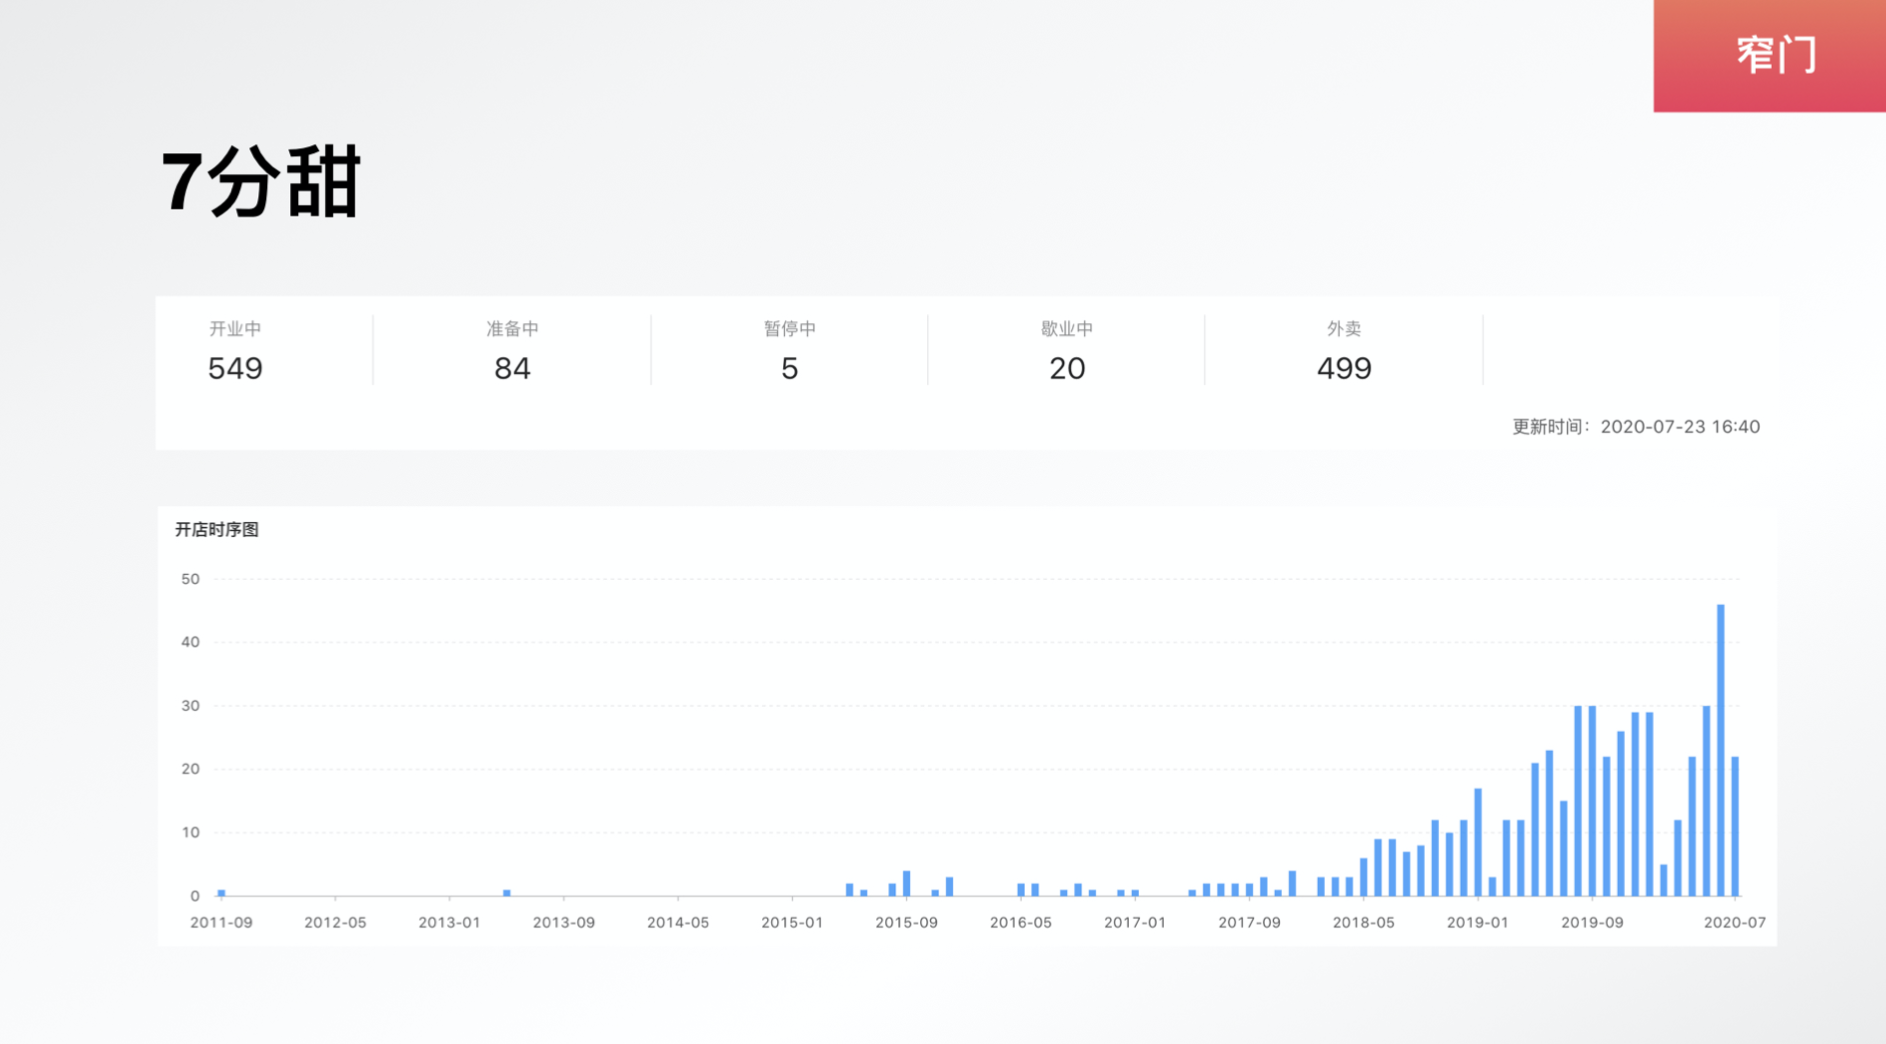Click the x-axis label 2013-09

point(564,922)
